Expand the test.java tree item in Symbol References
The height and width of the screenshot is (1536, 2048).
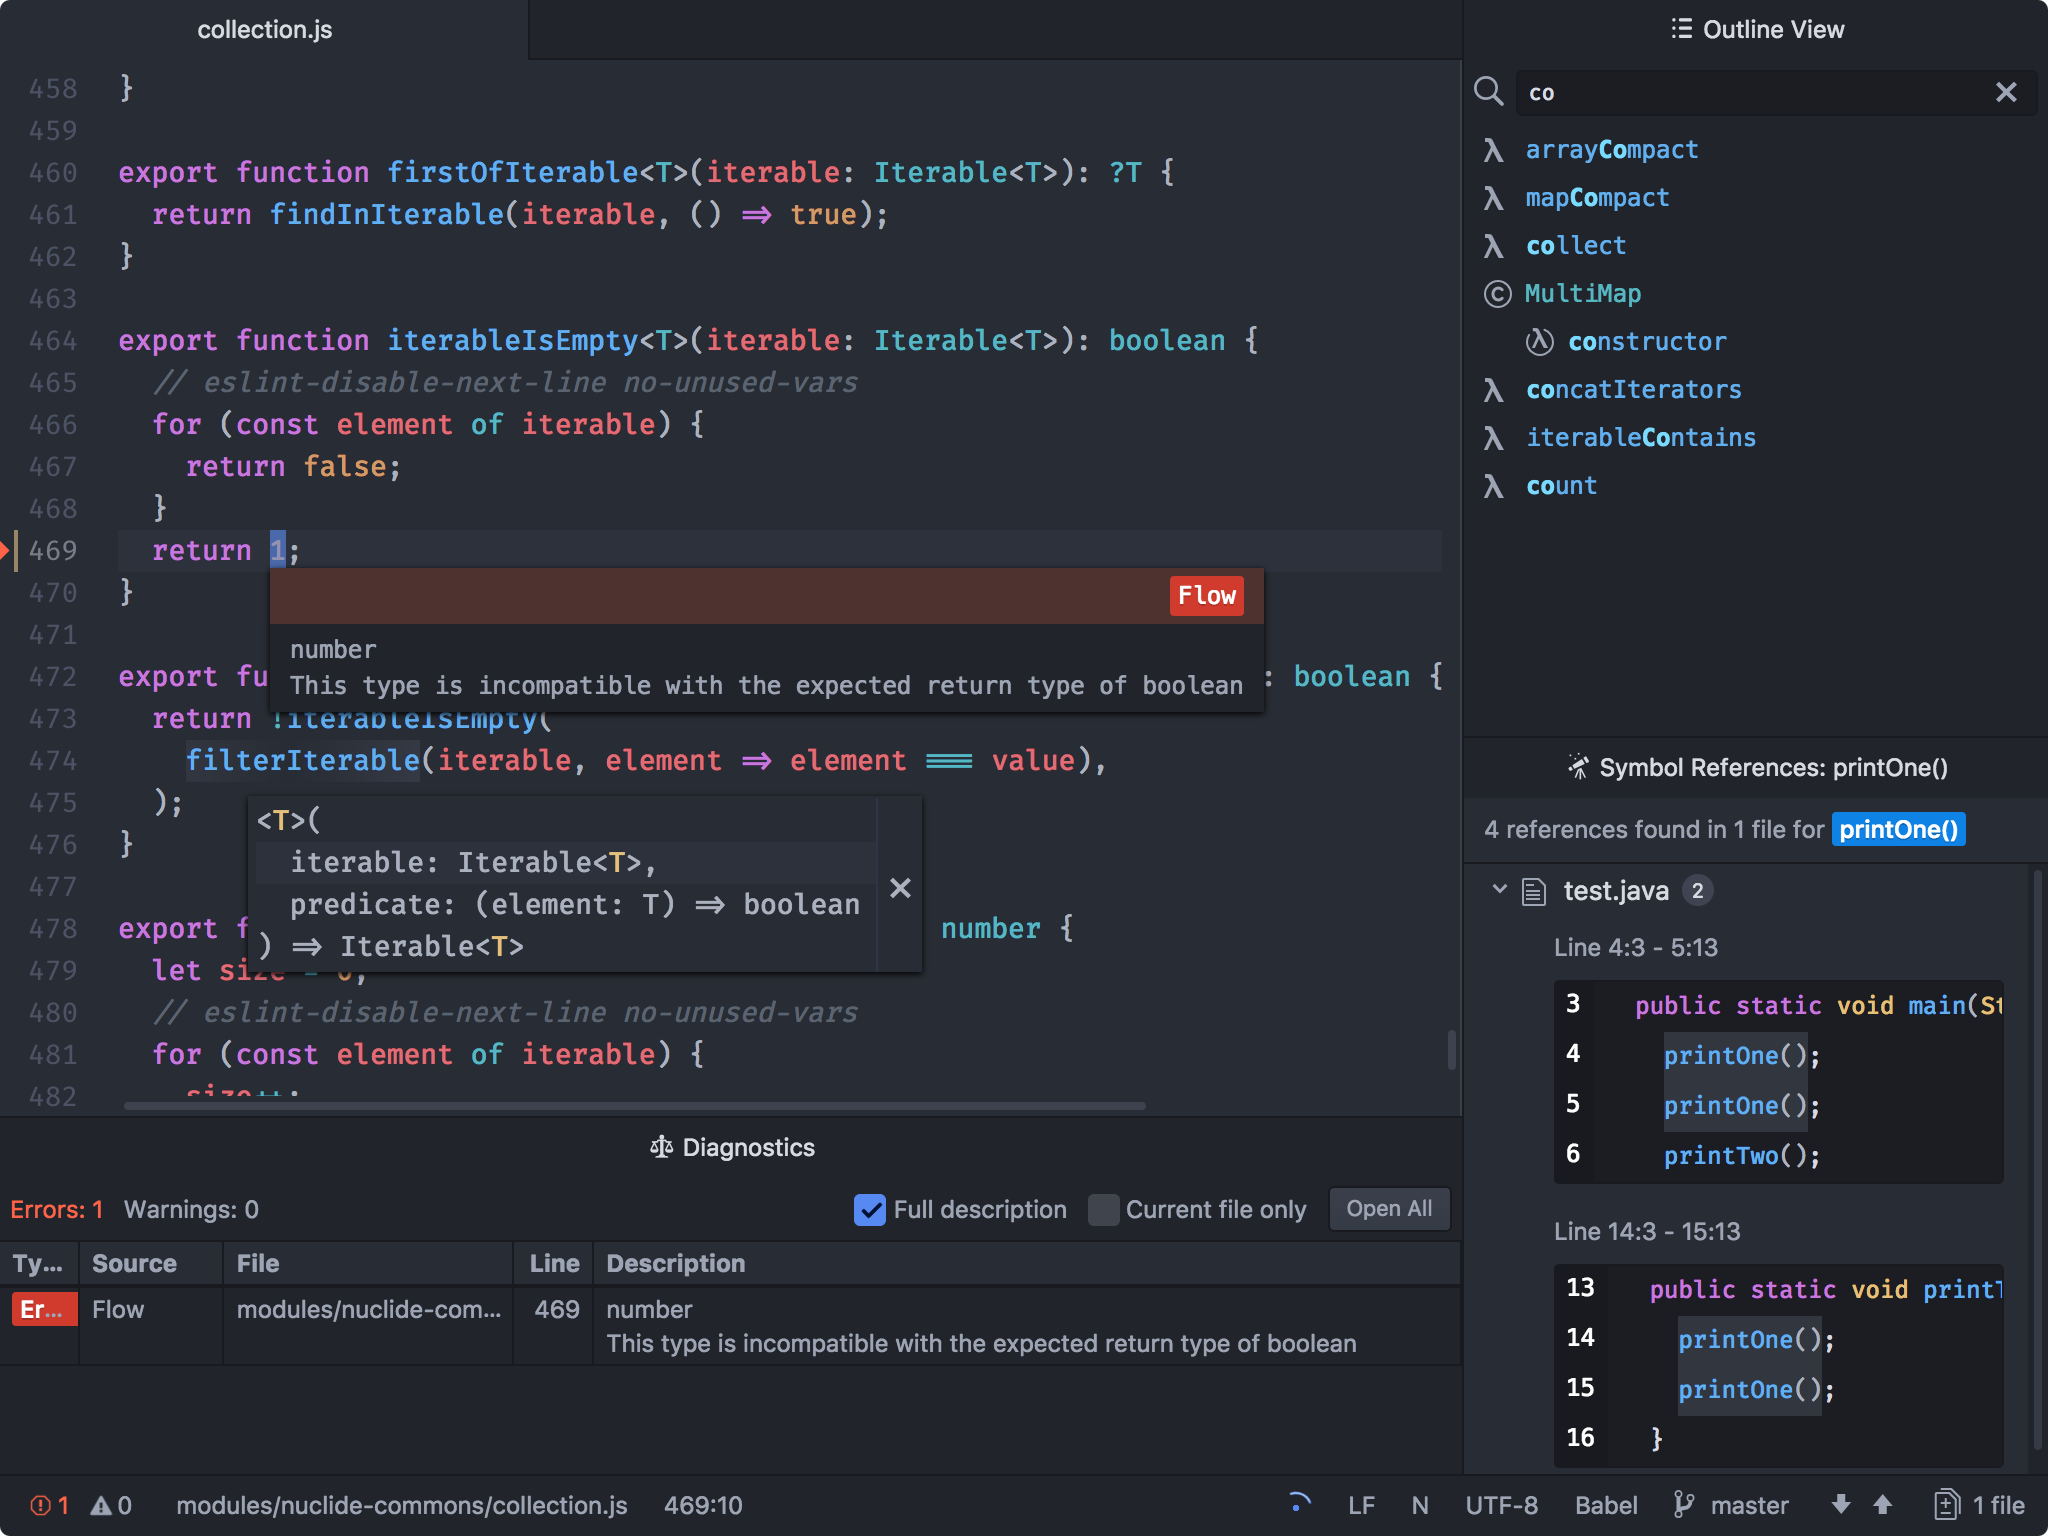pos(1498,889)
